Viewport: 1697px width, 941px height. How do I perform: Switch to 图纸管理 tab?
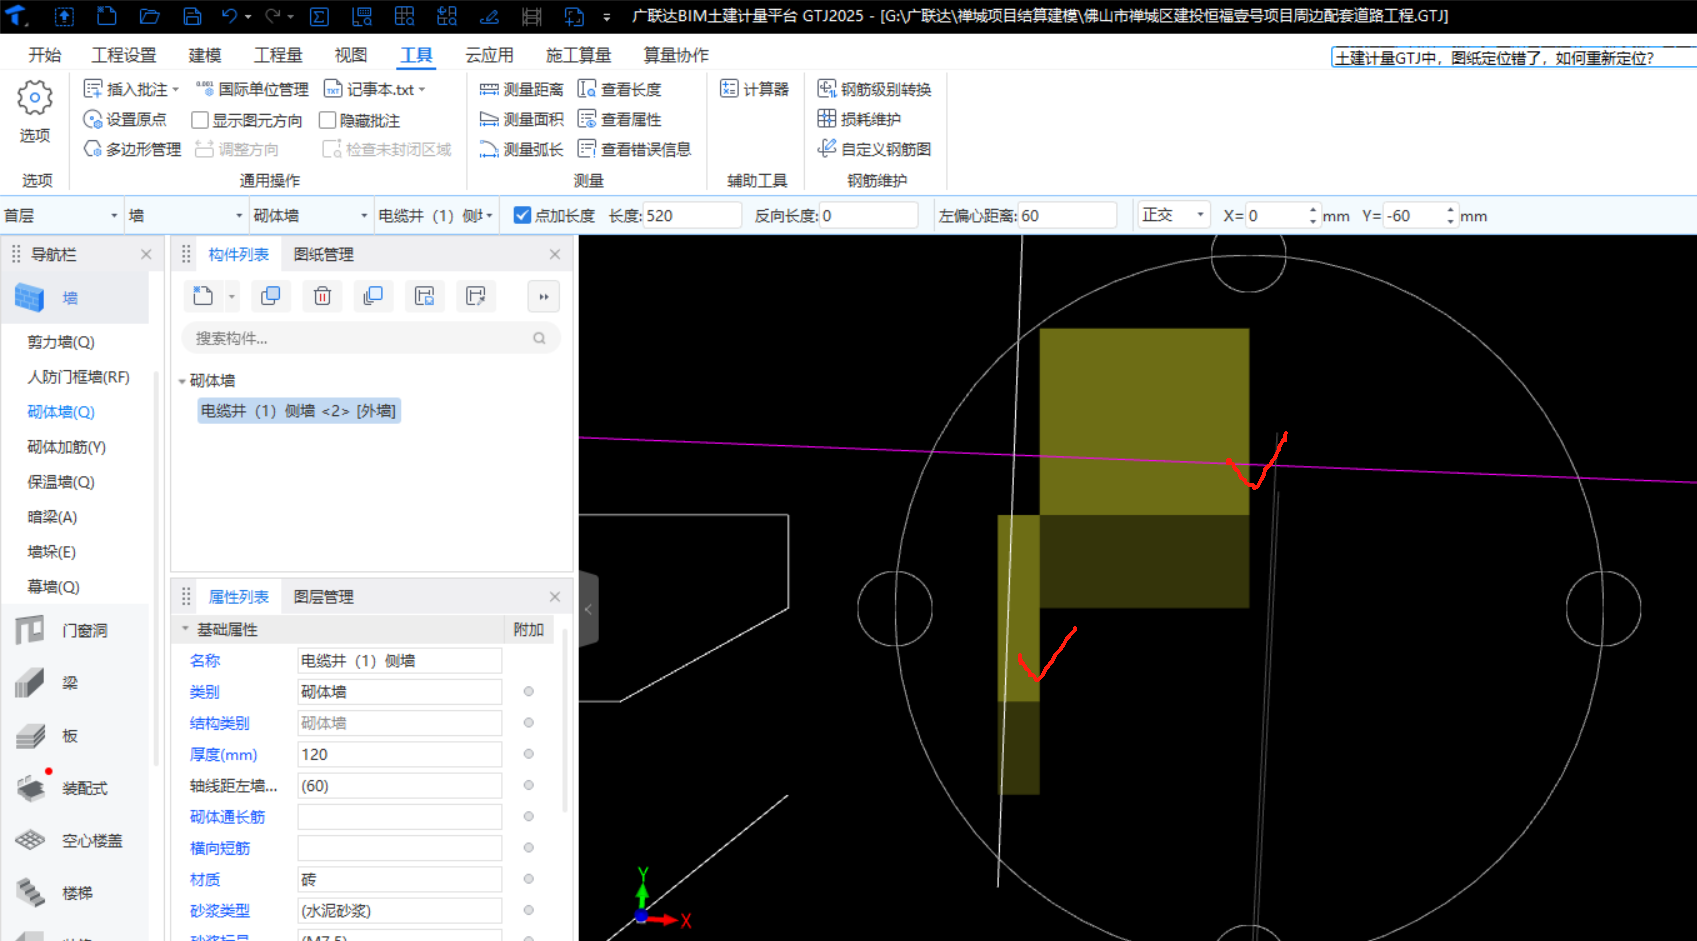(324, 254)
